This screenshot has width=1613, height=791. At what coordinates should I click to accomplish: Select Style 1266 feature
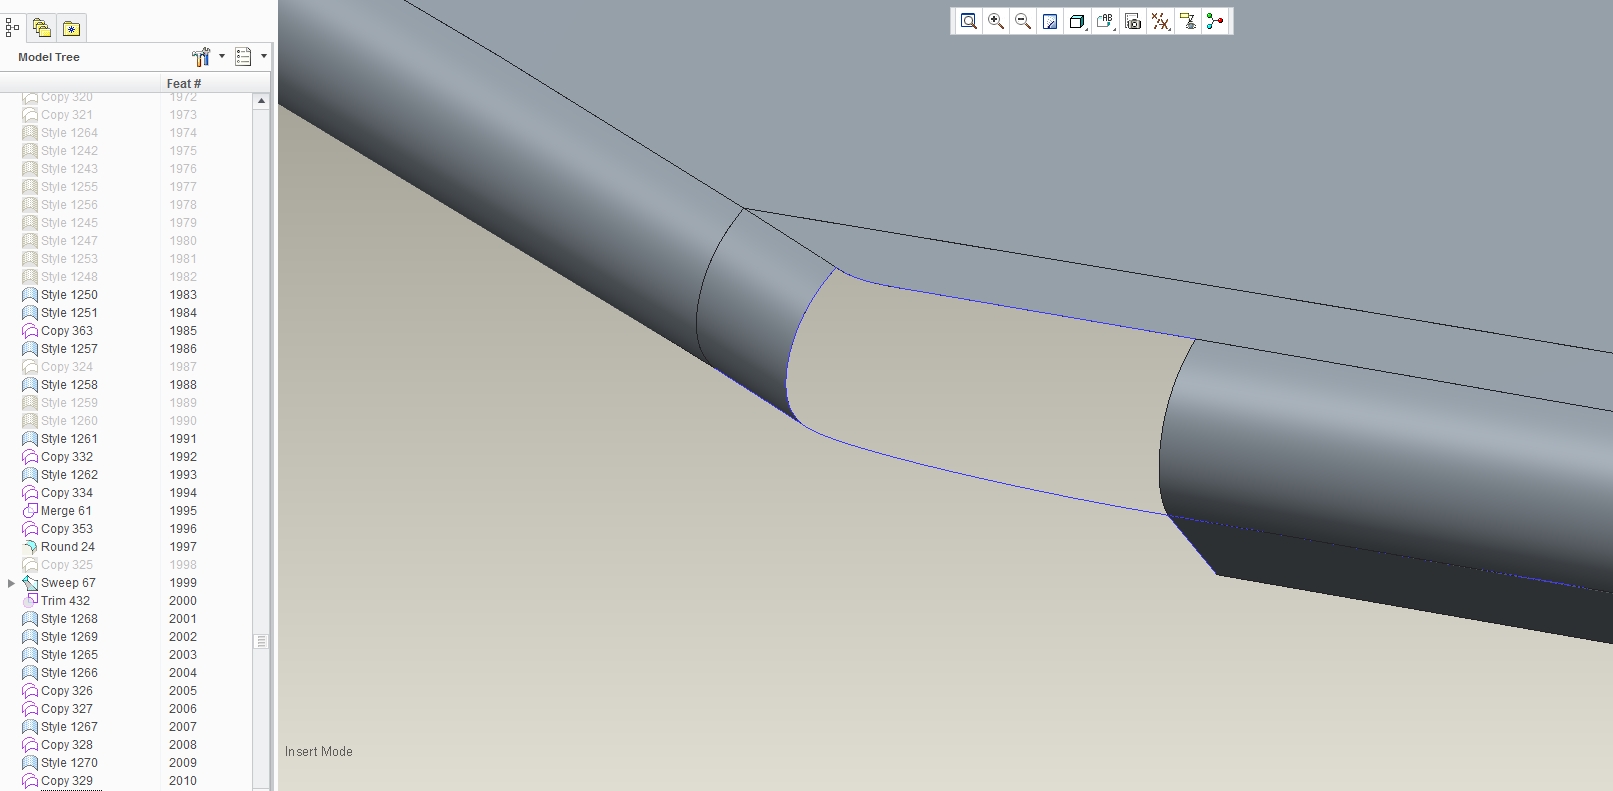60,673
